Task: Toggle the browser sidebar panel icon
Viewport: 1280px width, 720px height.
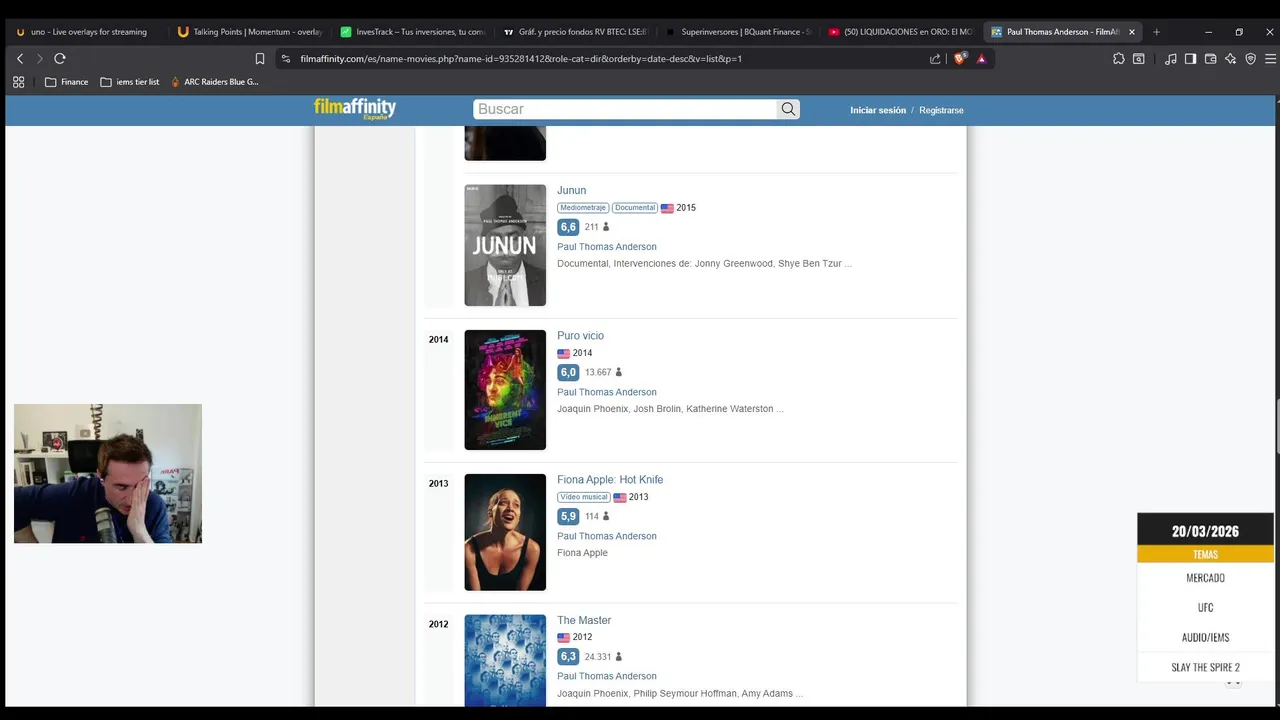Action: pos(1190,59)
